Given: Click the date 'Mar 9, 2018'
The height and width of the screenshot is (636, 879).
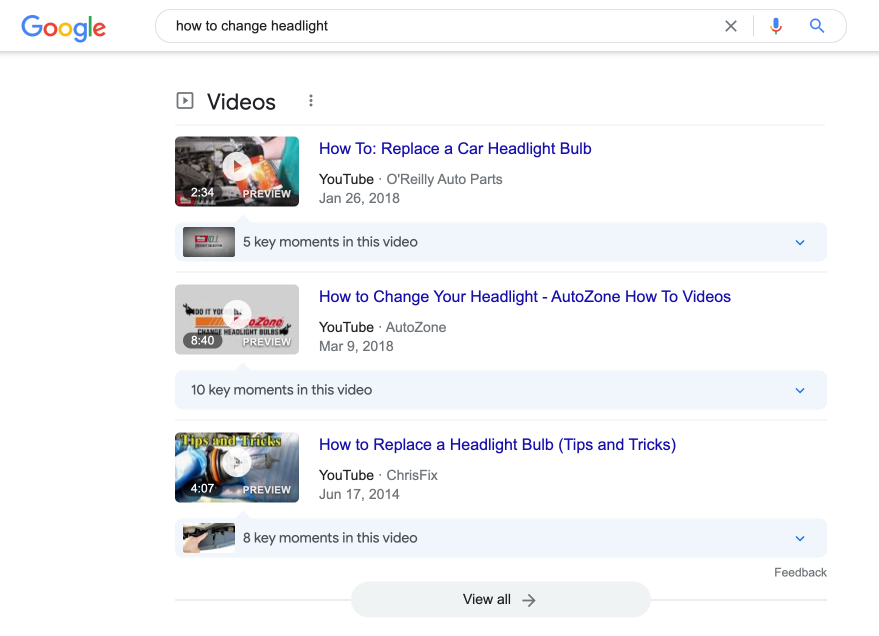Looking at the screenshot, I should [356, 346].
